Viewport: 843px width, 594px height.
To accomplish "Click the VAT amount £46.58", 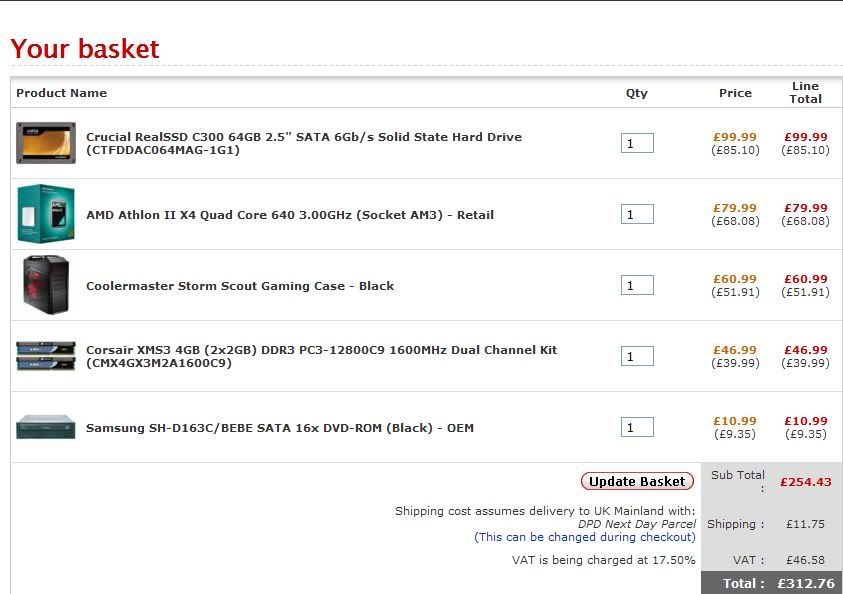I will click(x=805, y=560).
